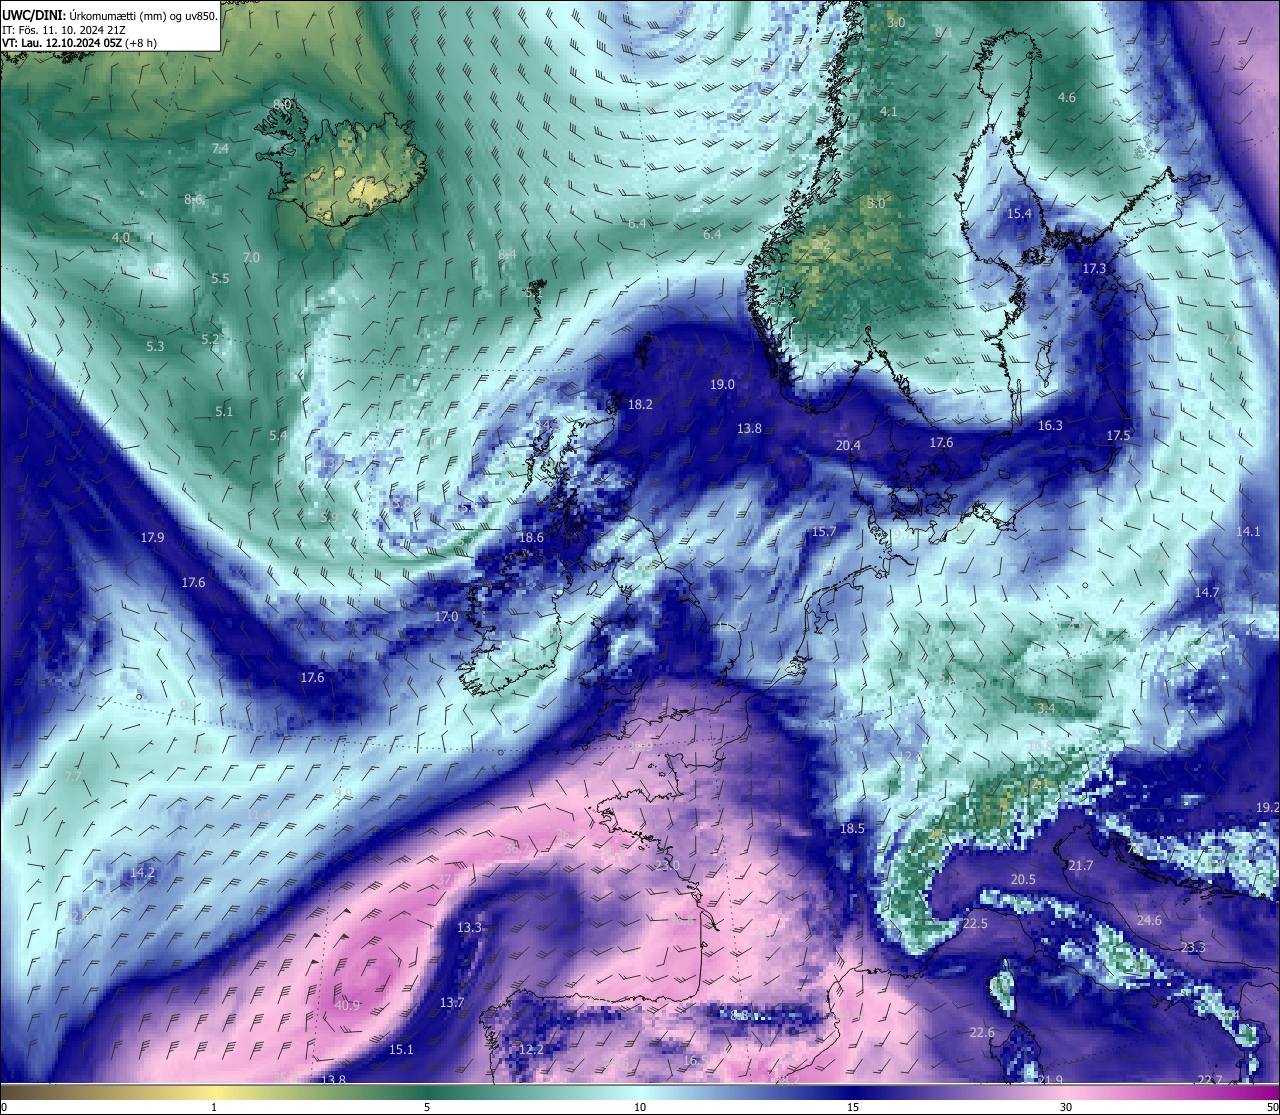Click the 24.6 value label
The width and height of the screenshot is (1280, 1115).
1149,921
